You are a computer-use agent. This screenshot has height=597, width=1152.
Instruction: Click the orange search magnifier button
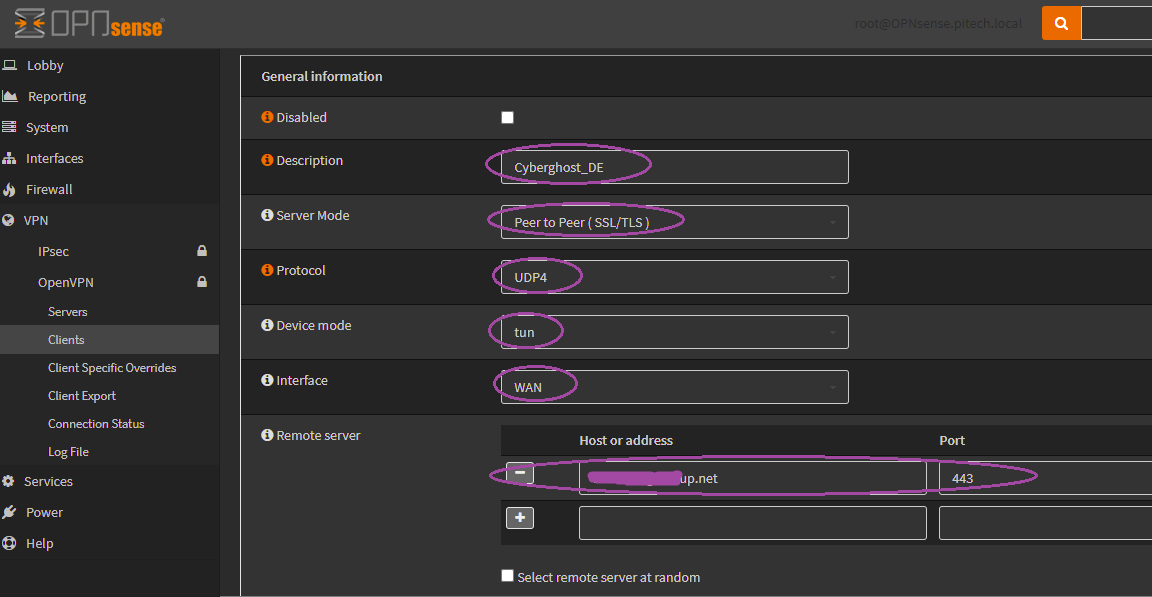pyautogui.click(x=1061, y=23)
